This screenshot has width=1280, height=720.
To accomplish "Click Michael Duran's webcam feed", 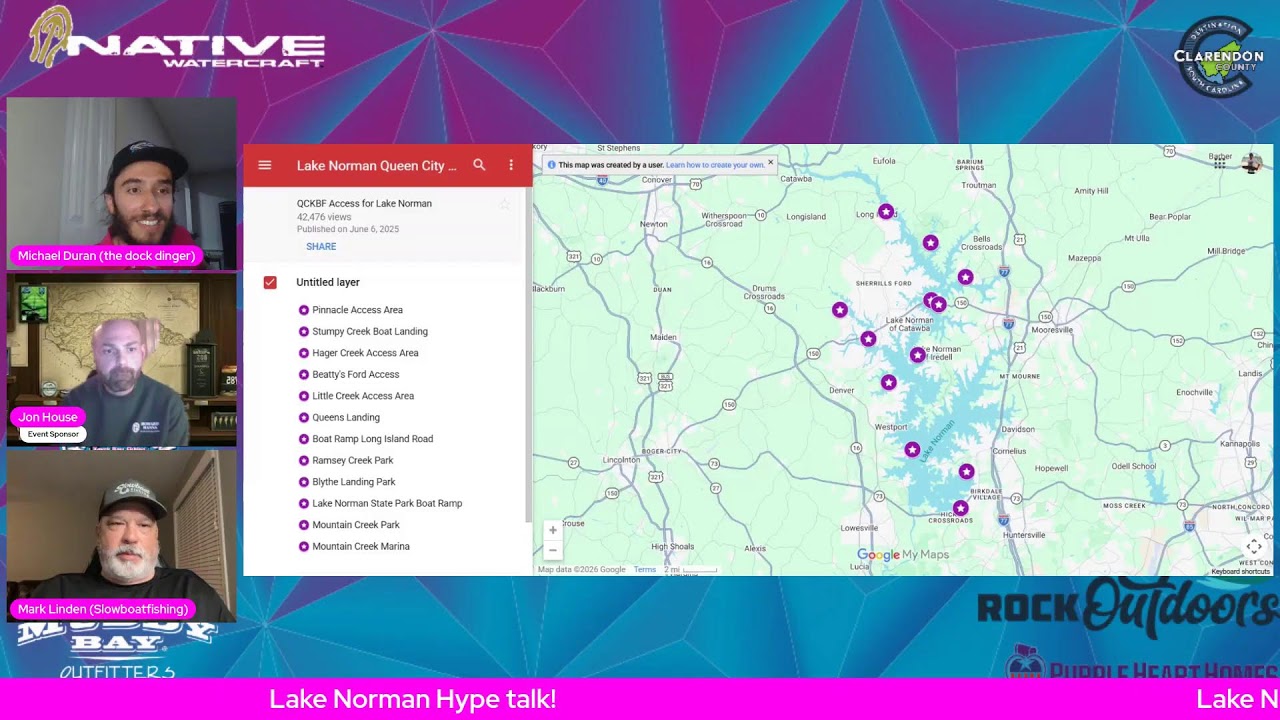I will click(122, 183).
